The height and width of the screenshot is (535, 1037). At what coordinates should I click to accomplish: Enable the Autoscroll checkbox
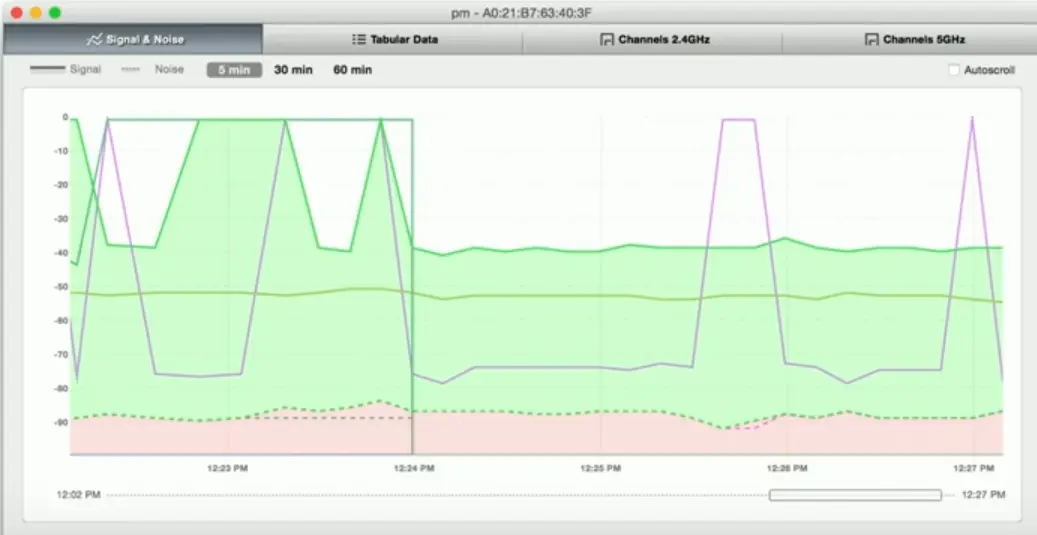(x=954, y=70)
